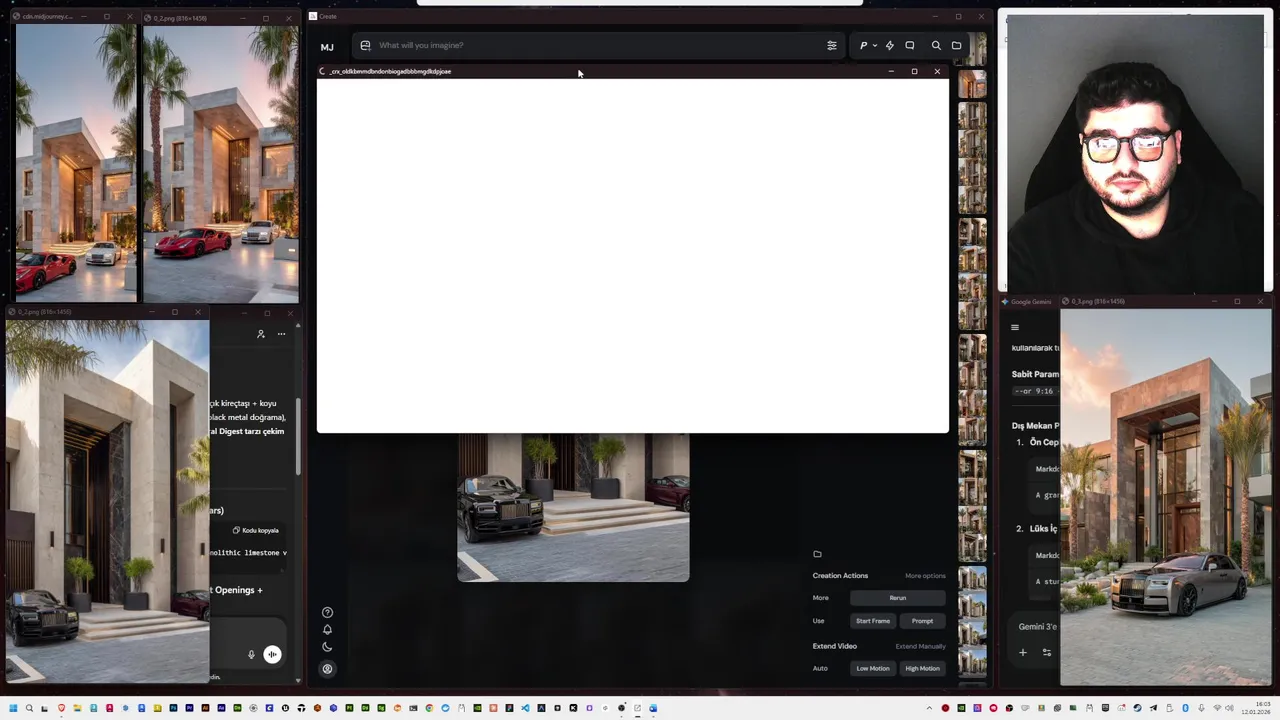Click 'Sabit Param' heading in Gemini
Viewport: 1280px width, 720px height.
tap(1035, 374)
